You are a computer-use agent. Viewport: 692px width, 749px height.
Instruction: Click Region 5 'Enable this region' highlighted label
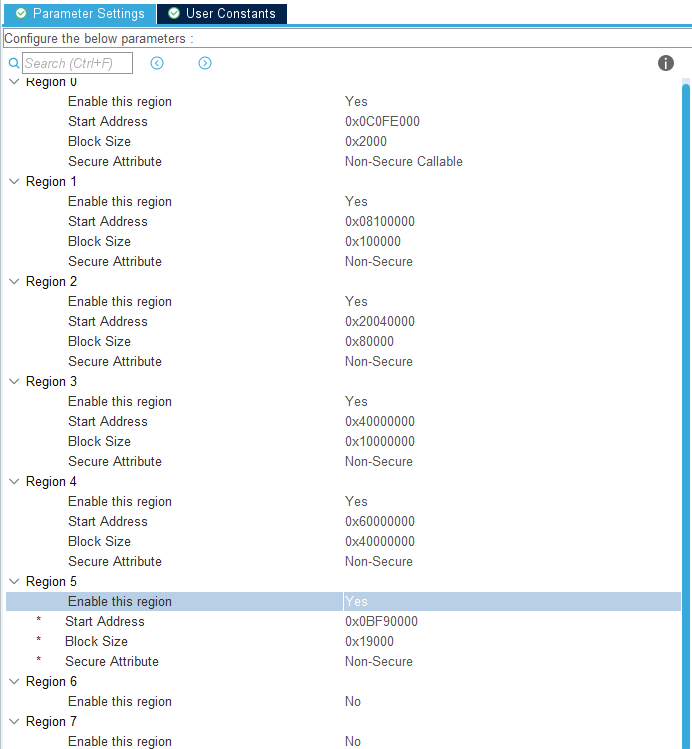[x=120, y=601]
